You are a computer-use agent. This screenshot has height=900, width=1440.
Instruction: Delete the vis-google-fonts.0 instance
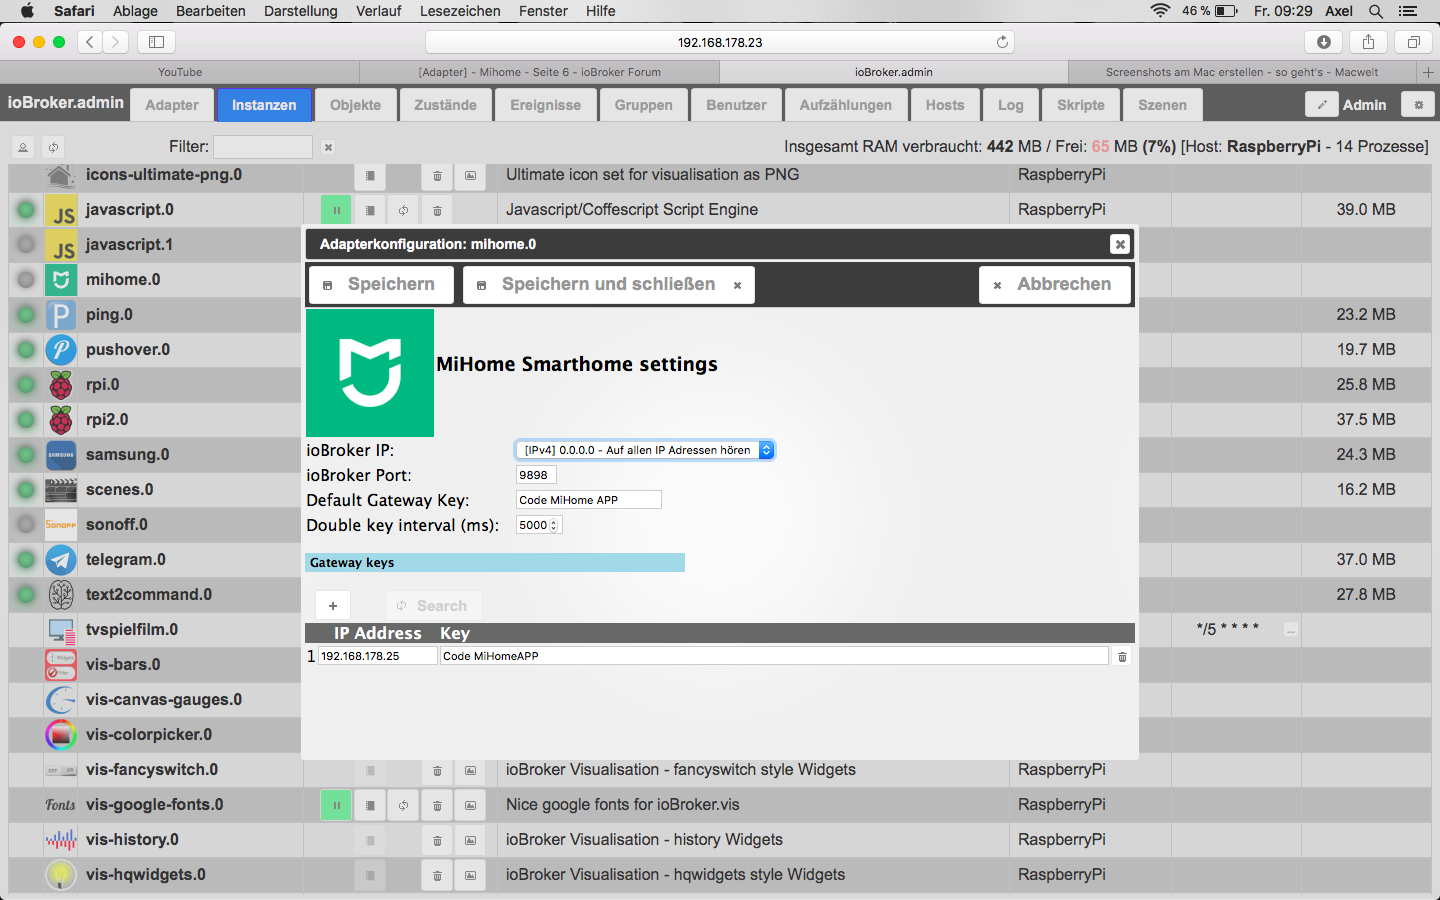pyautogui.click(x=437, y=805)
